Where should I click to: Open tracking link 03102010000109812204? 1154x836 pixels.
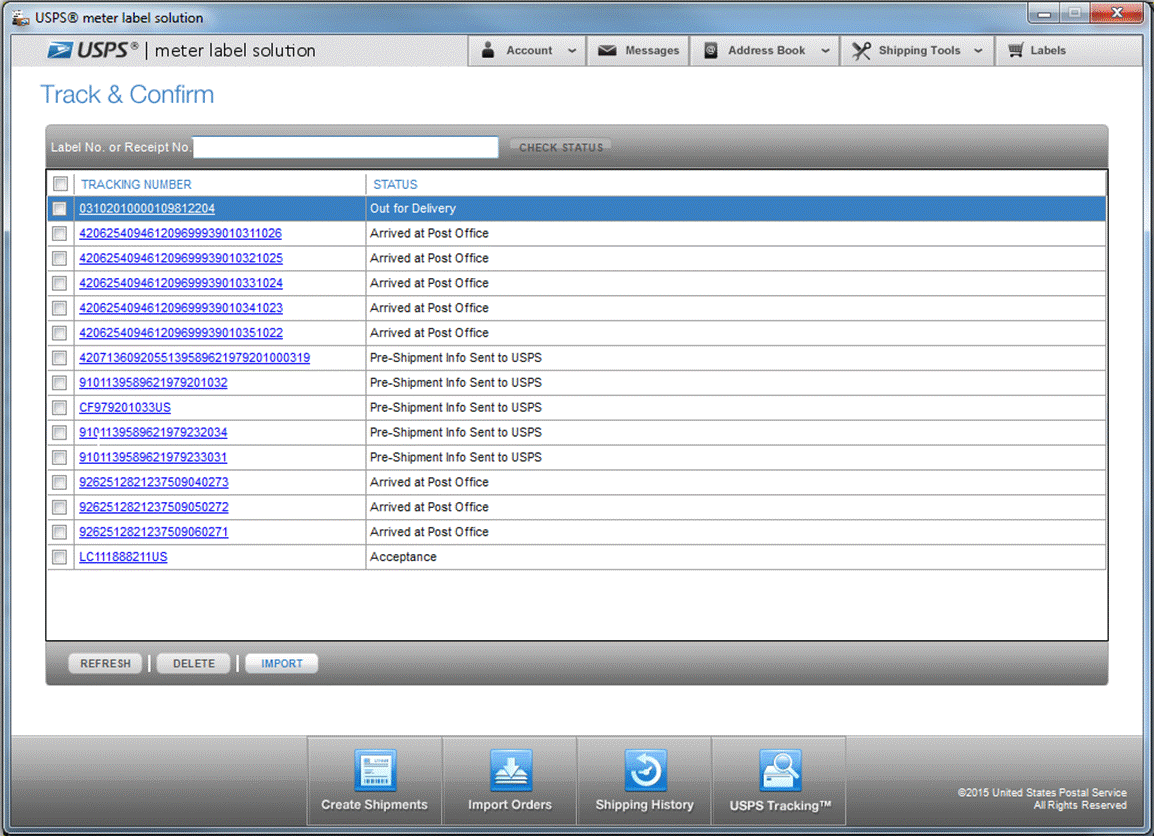147,208
